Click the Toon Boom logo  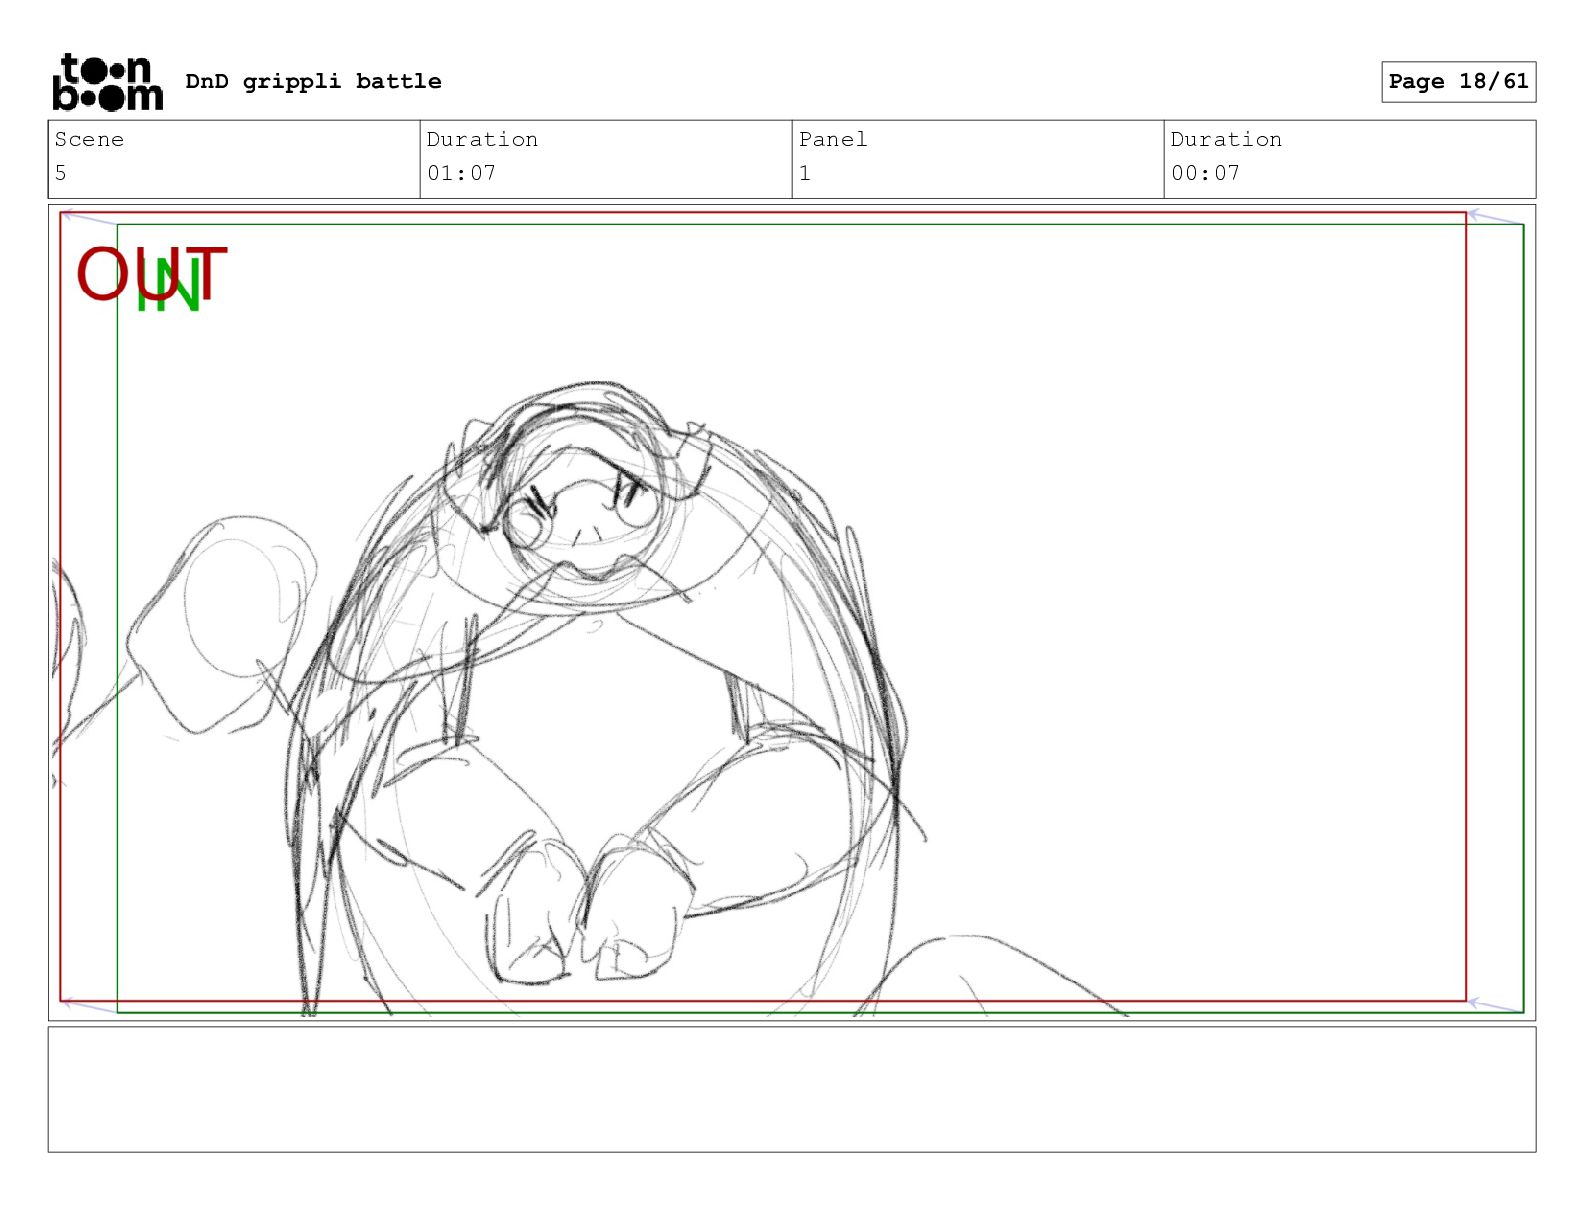[107, 81]
